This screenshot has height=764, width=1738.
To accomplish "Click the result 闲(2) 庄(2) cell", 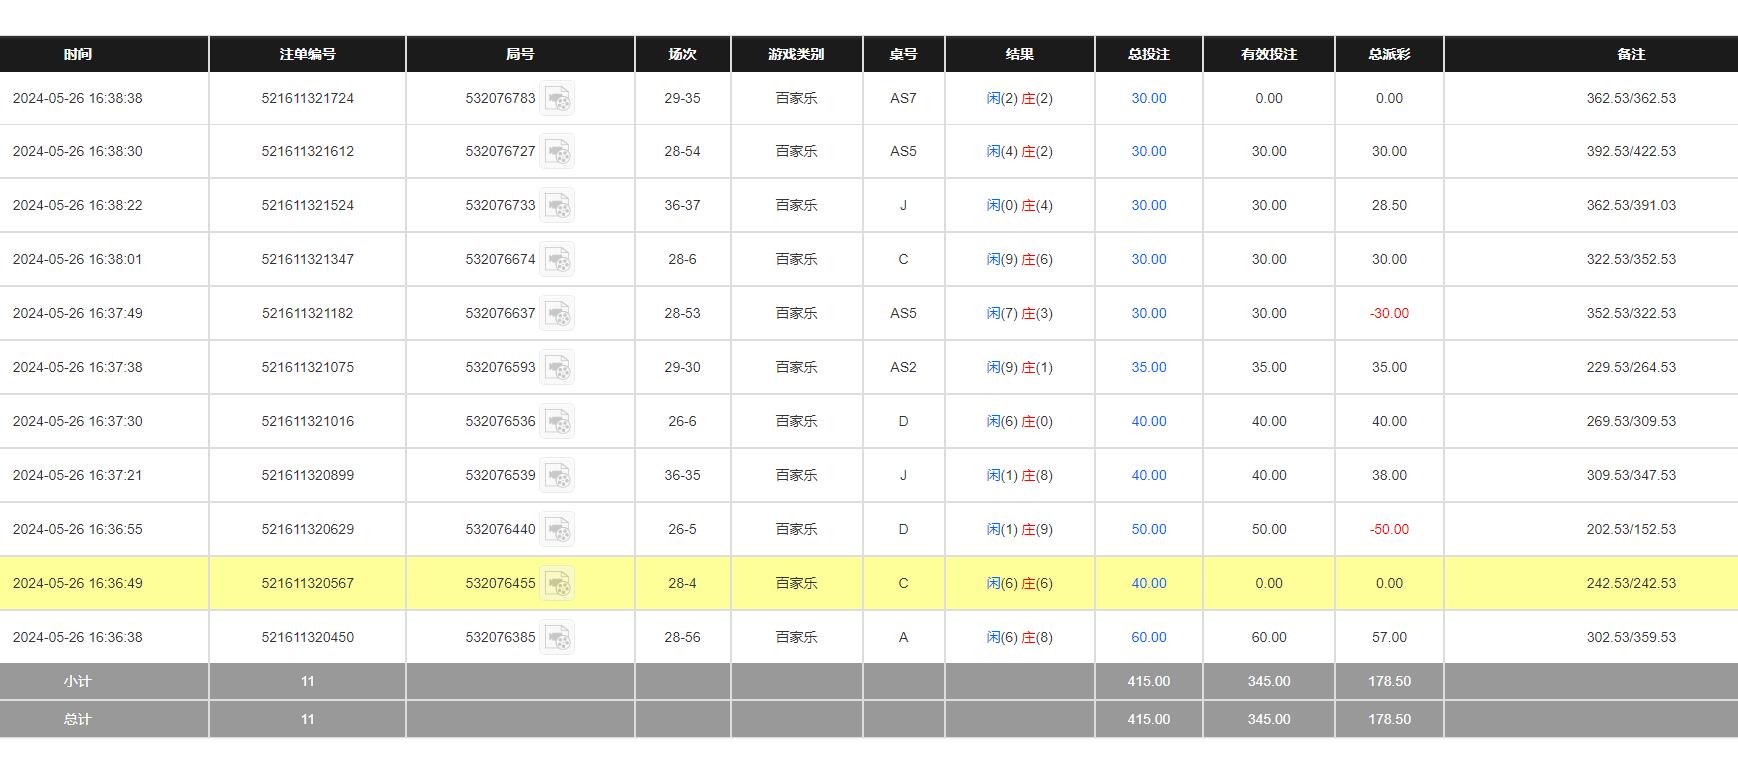I will [1020, 98].
